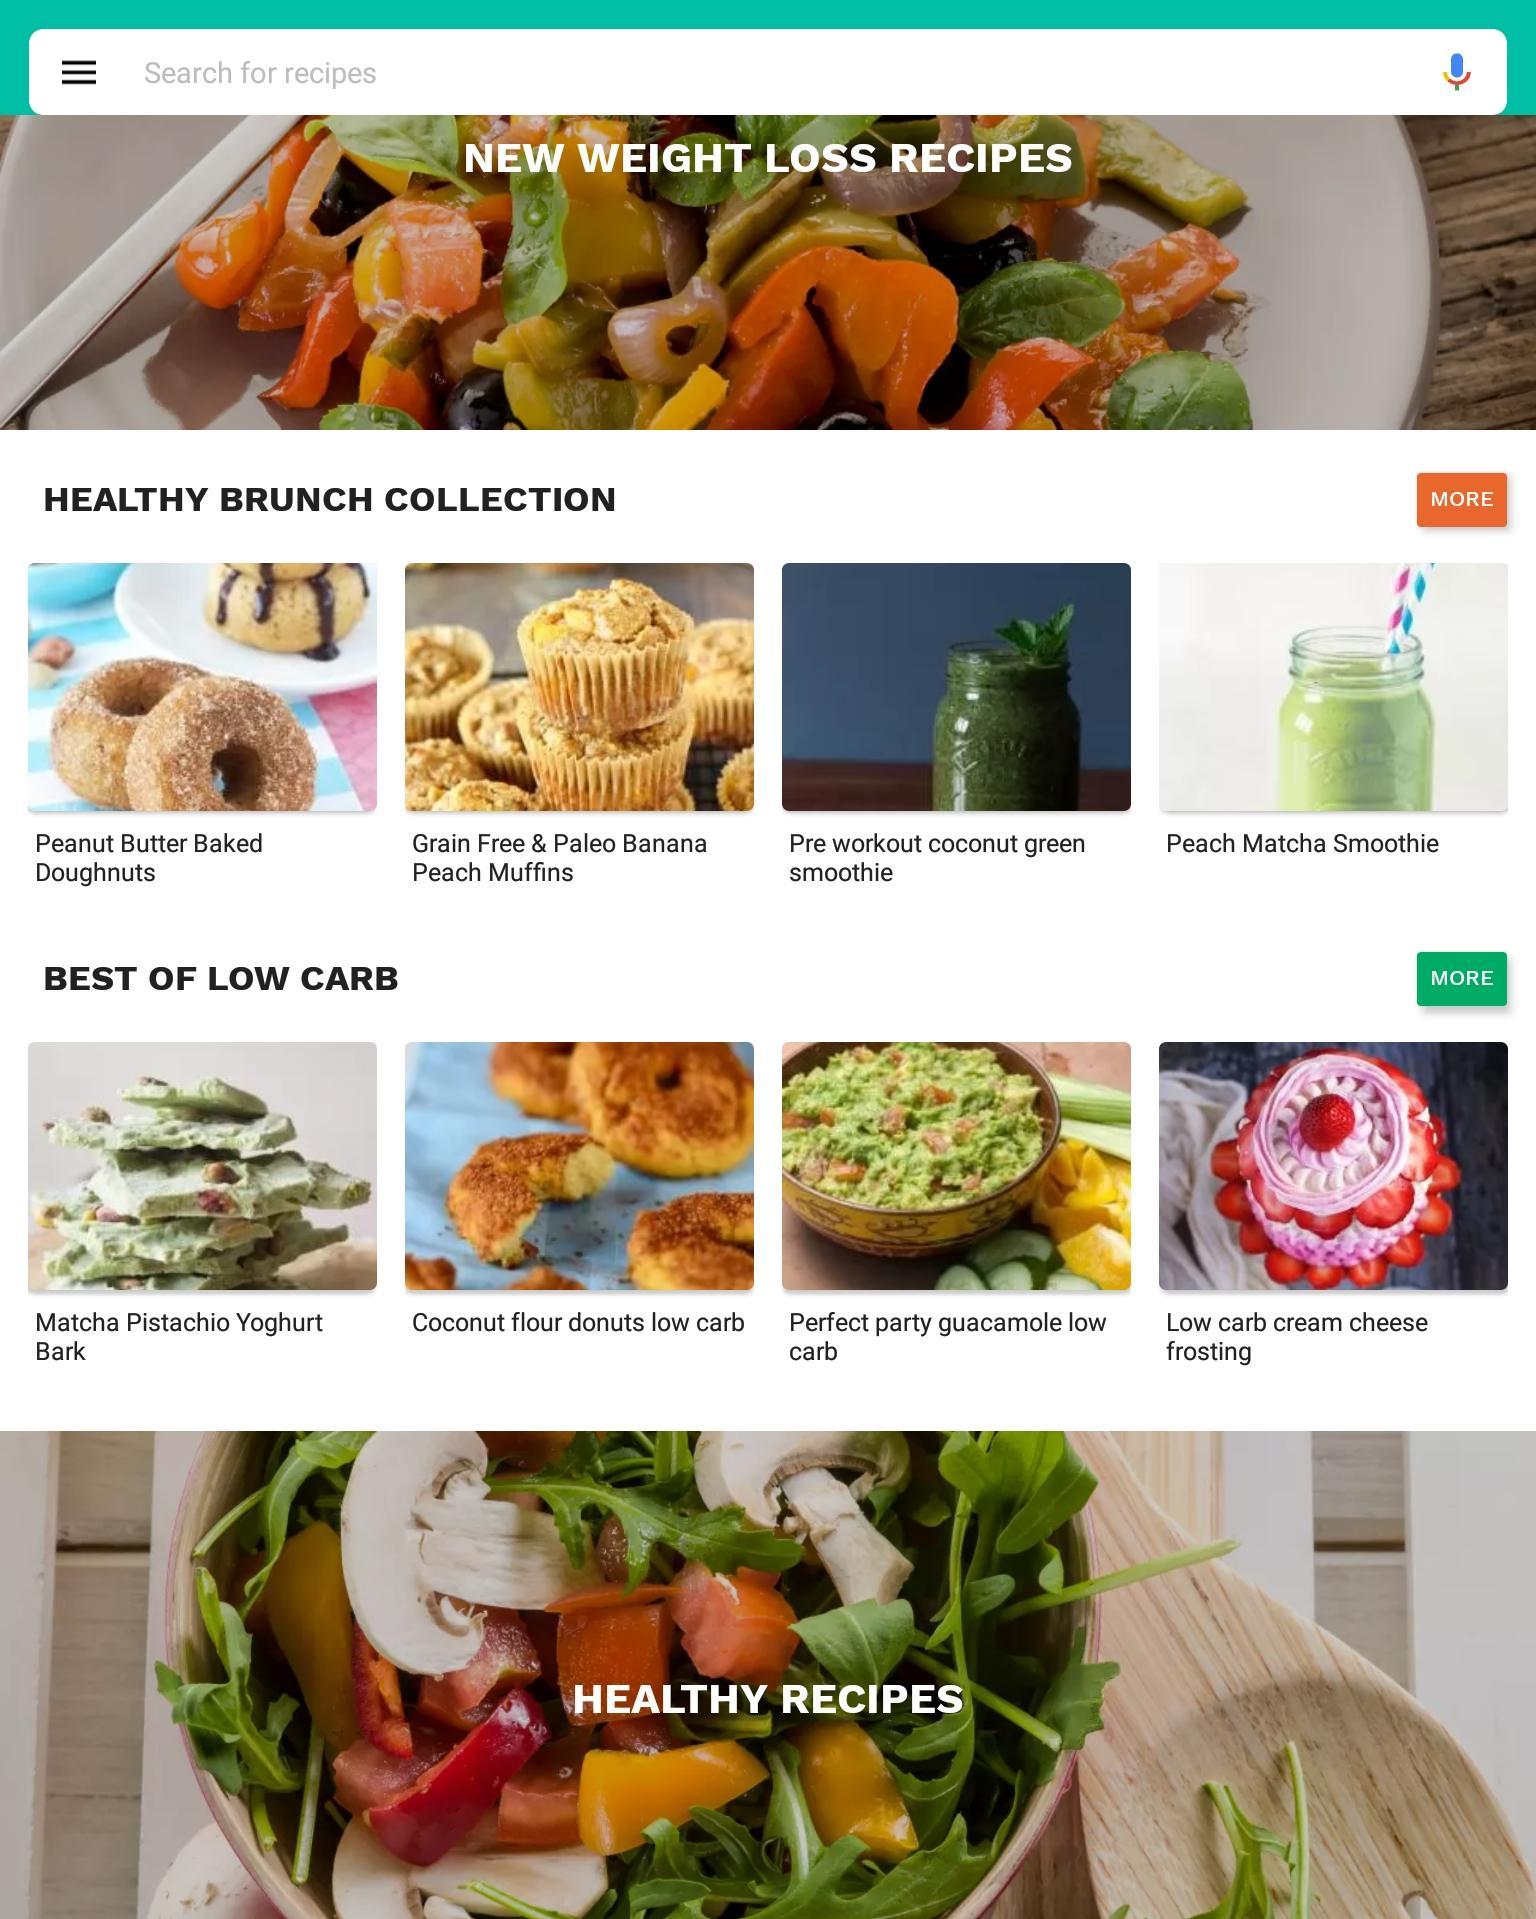The height and width of the screenshot is (1919, 1536).
Task: Click the green MORE button for Low Carb
Action: [1461, 978]
